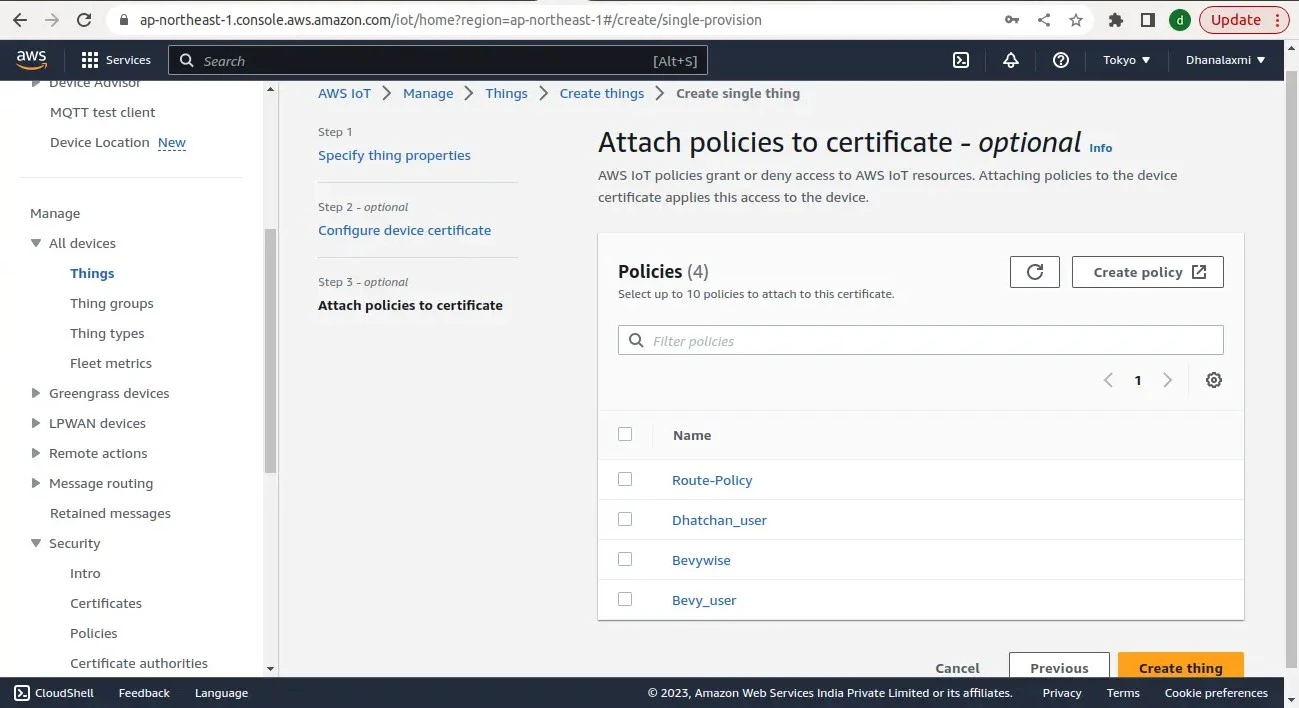The height and width of the screenshot is (708, 1299).
Task: Go to Specify thing properties step
Action: point(394,155)
